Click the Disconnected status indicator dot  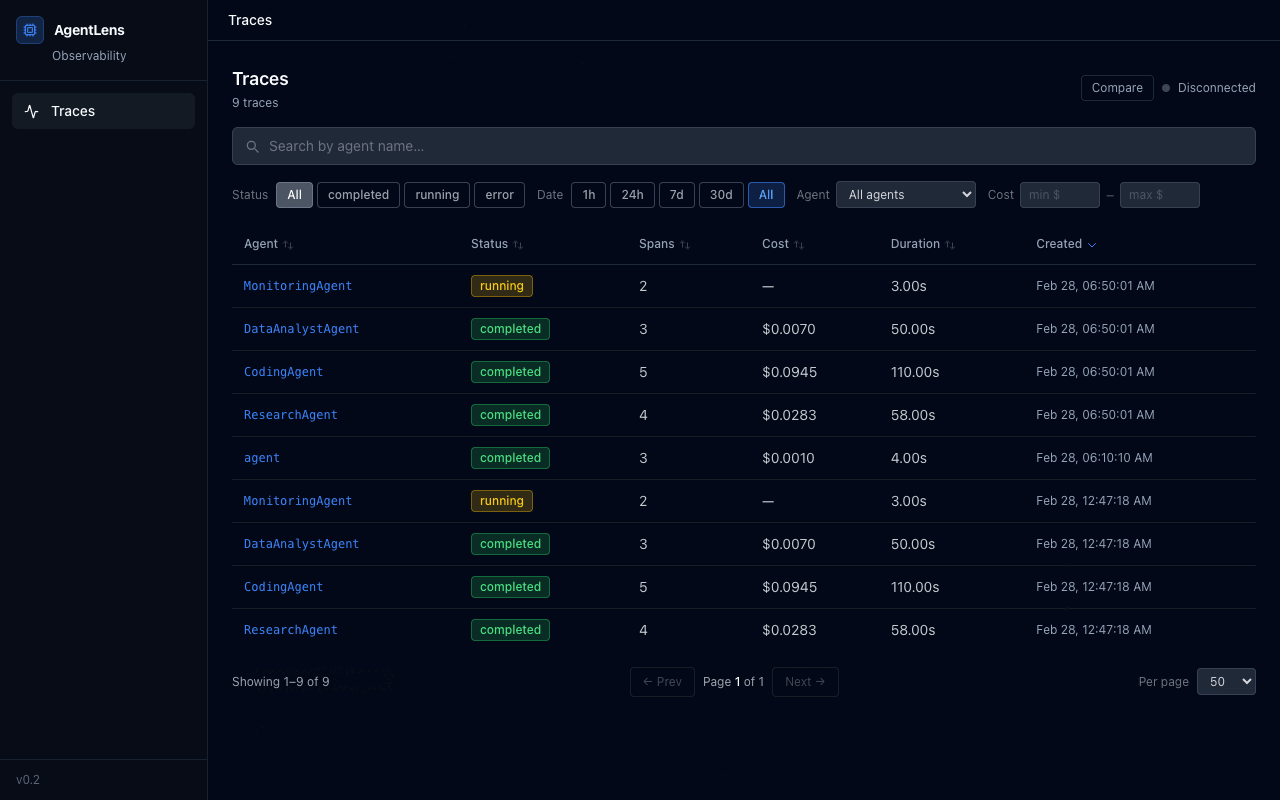click(1165, 88)
